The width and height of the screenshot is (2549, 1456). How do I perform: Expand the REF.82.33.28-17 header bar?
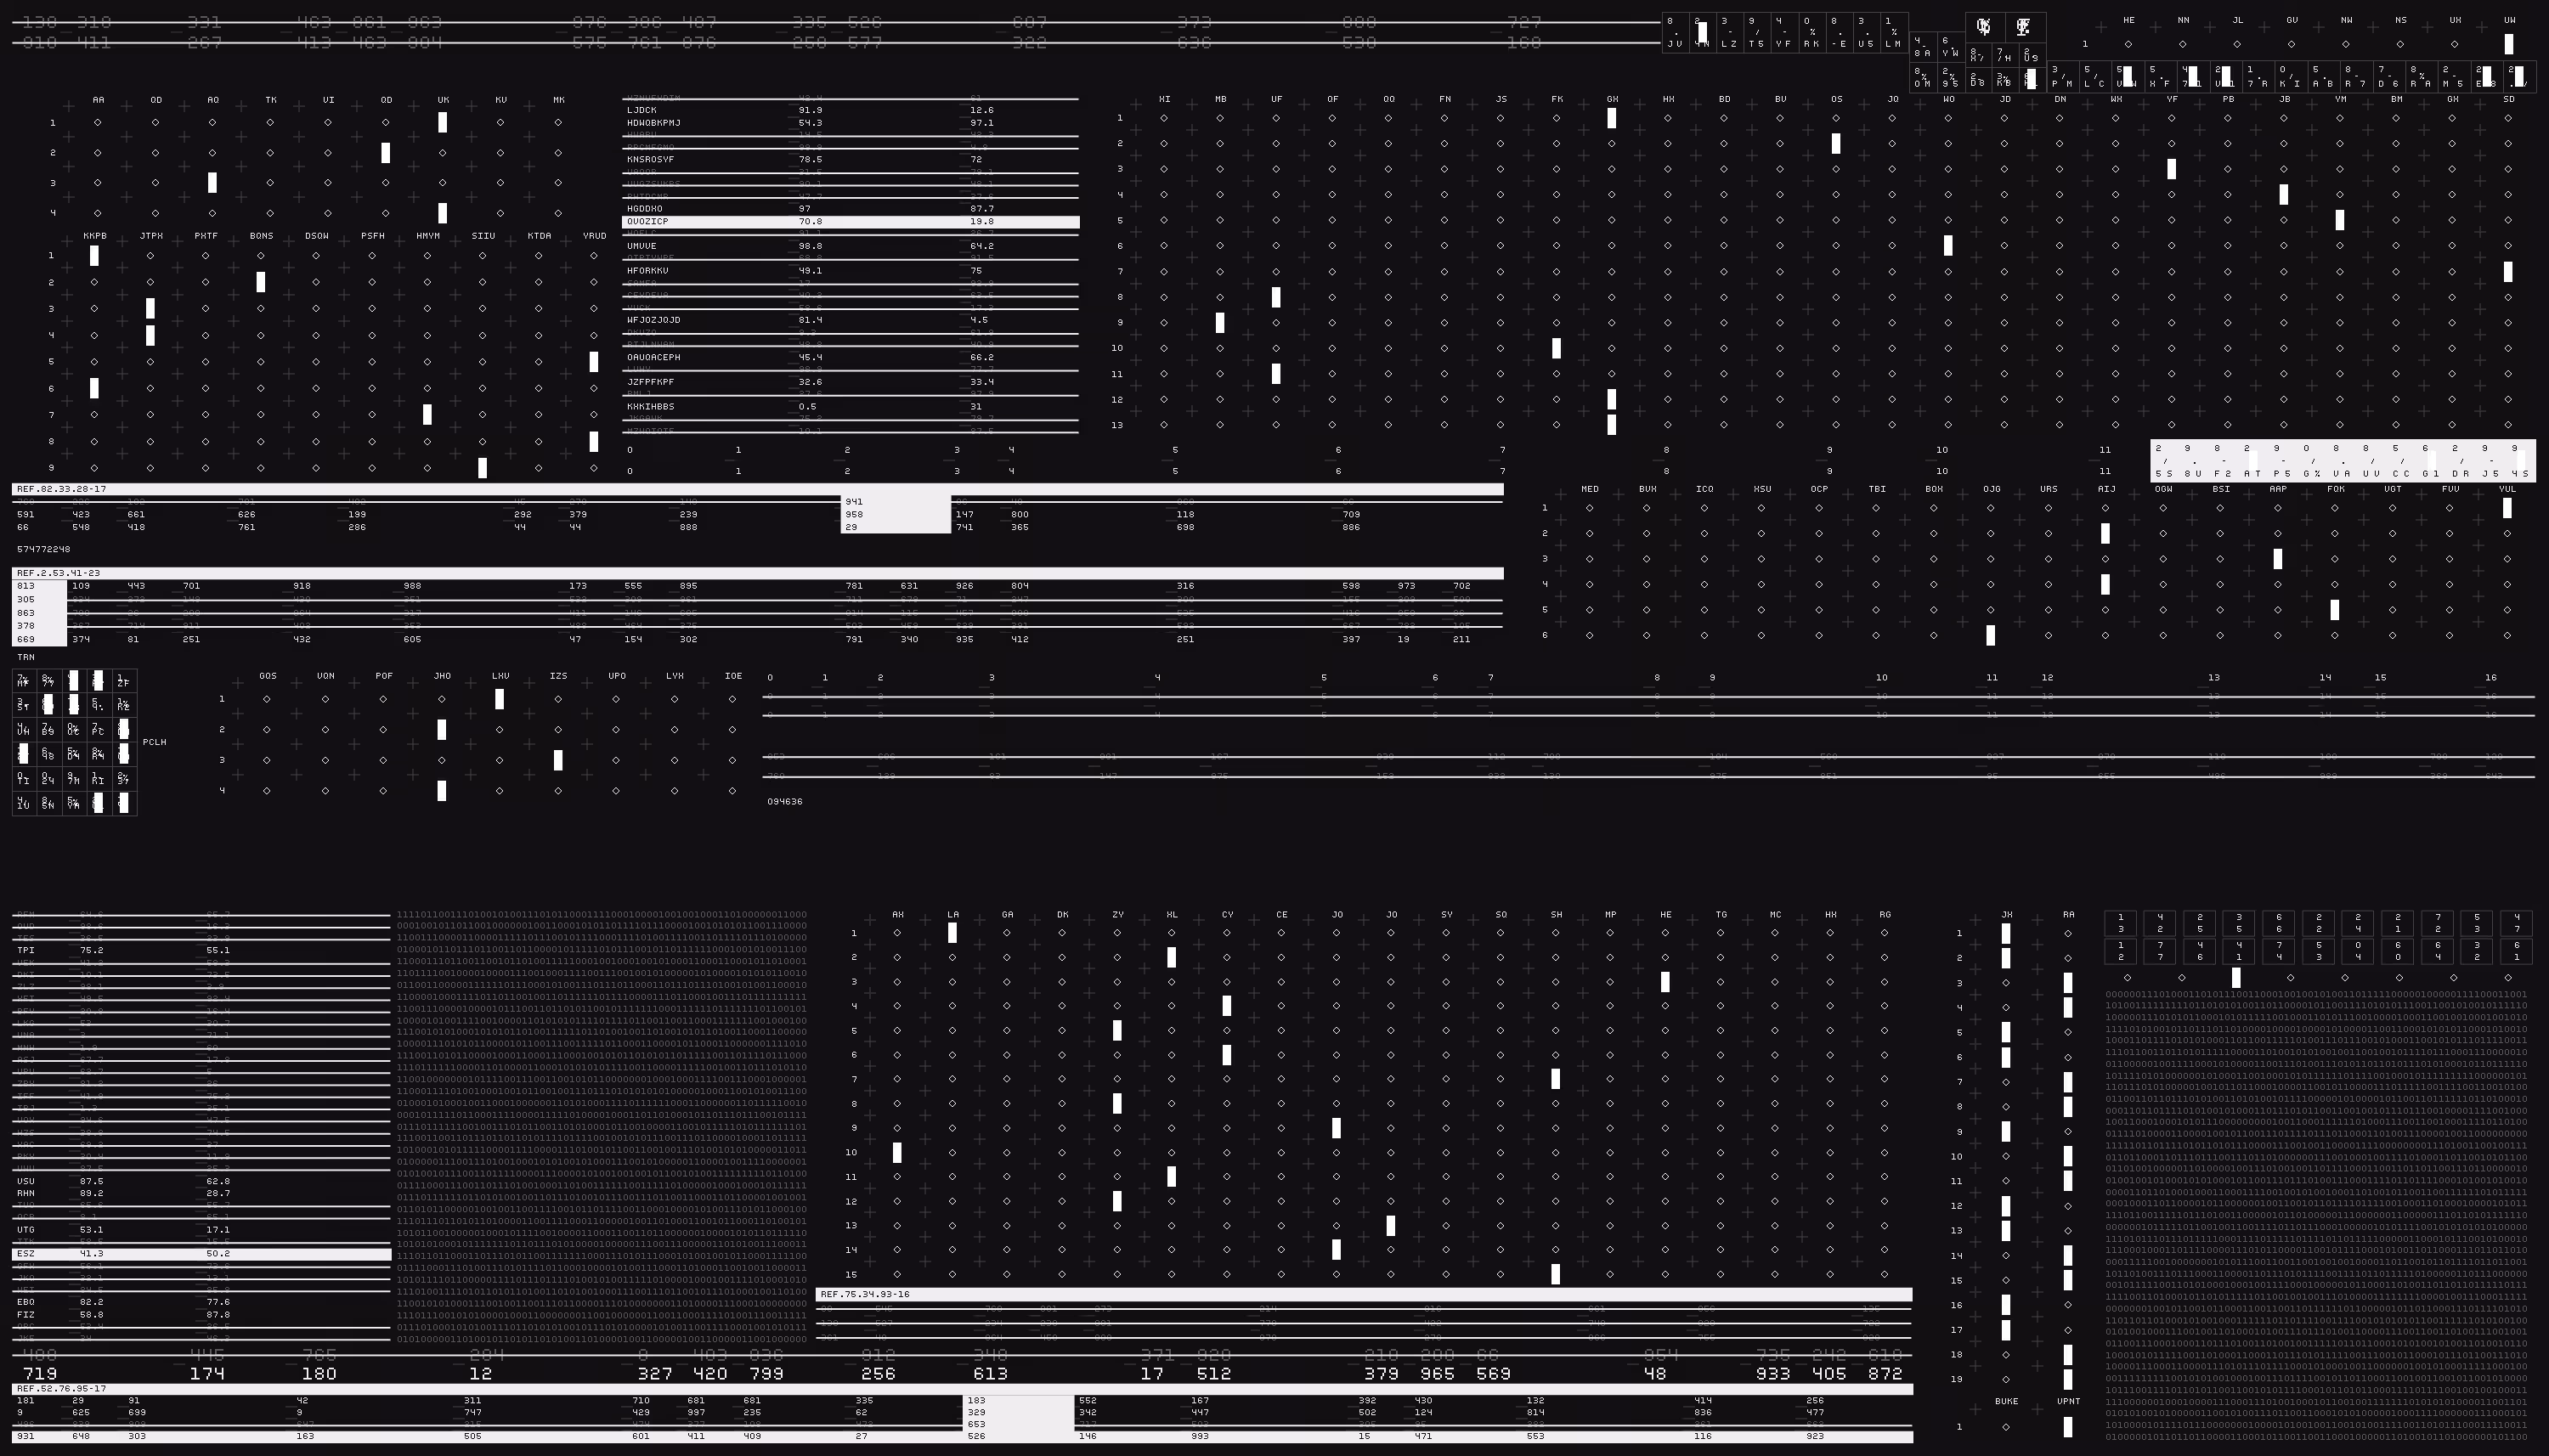pos(758,489)
